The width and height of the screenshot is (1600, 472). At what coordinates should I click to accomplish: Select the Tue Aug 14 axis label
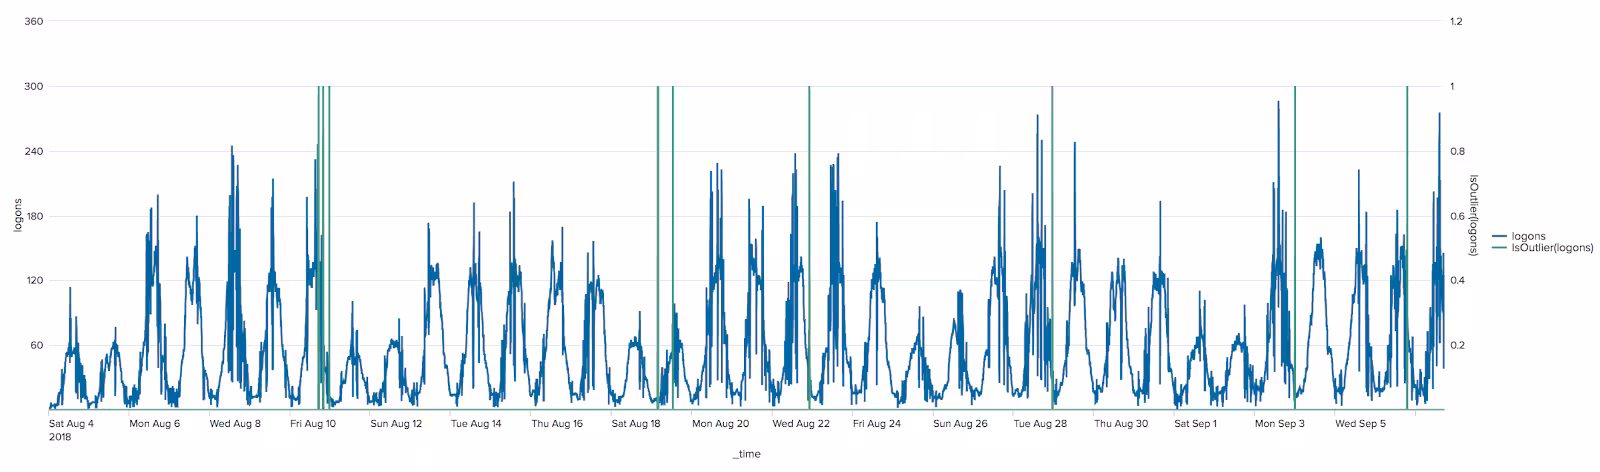[x=476, y=424]
